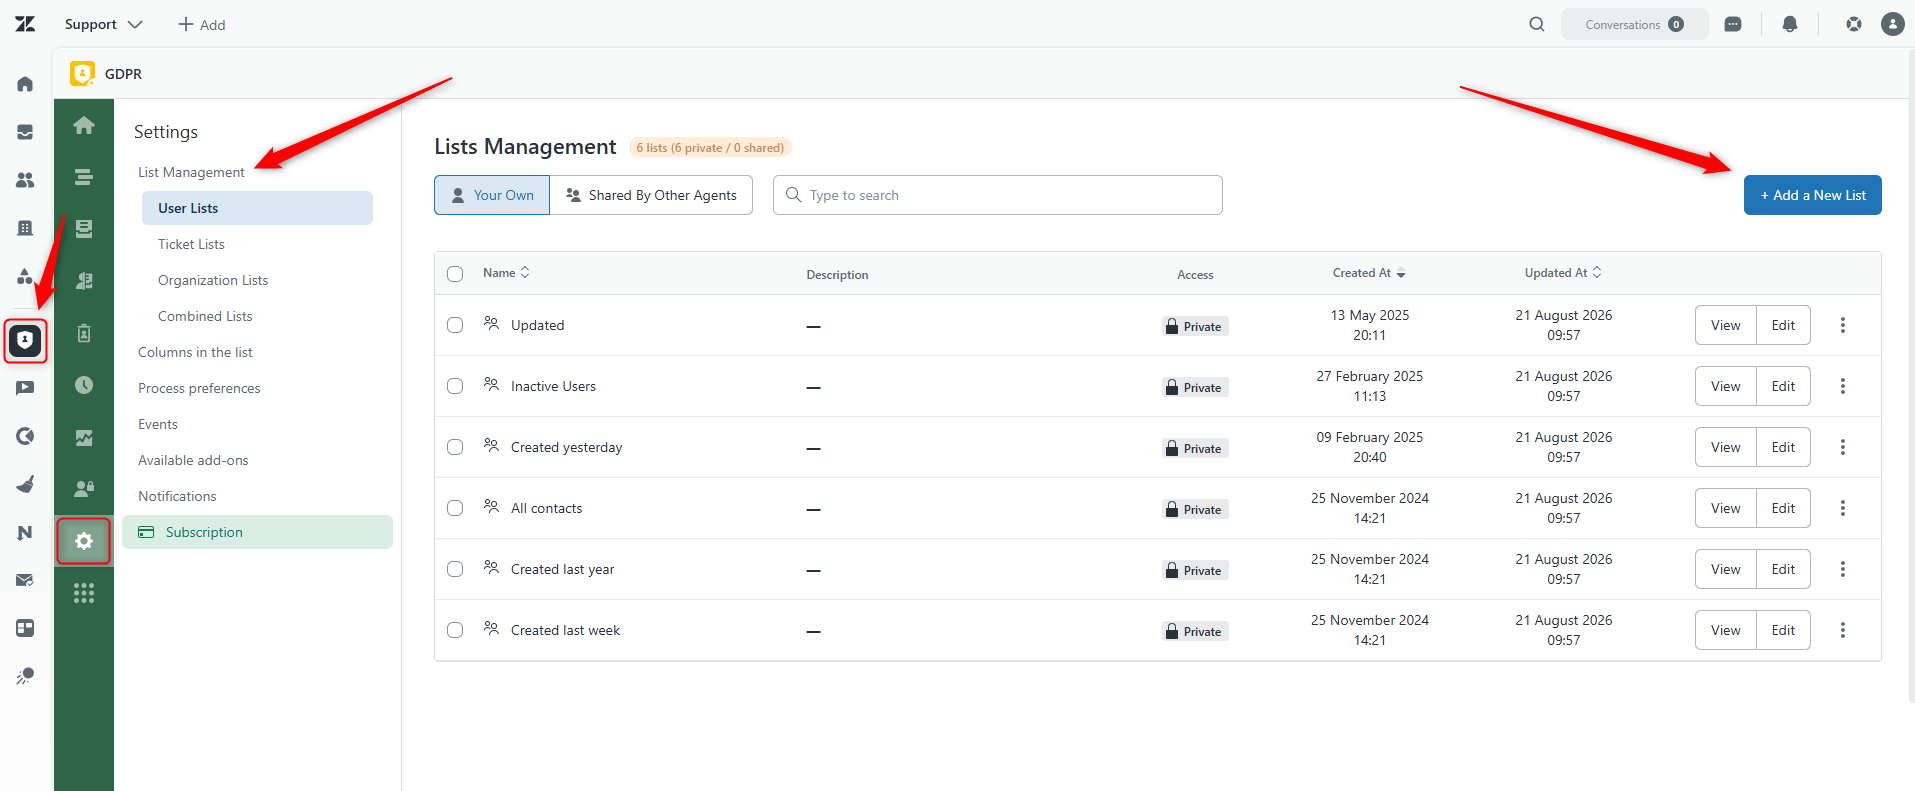Open the Reporting pie chart icon
The image size is (1915, 791).
pyautogui.click(x=25, y=436)
